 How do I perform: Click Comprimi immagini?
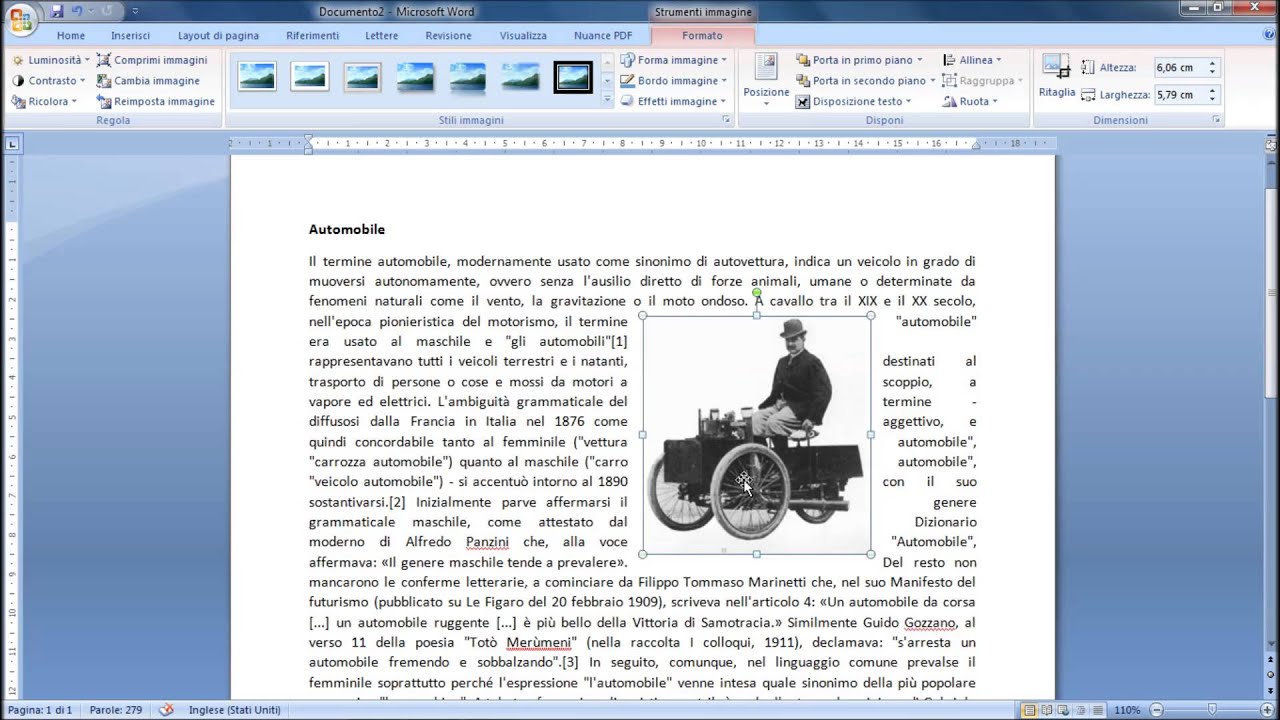pyautogui.click(x=152, y=60)
